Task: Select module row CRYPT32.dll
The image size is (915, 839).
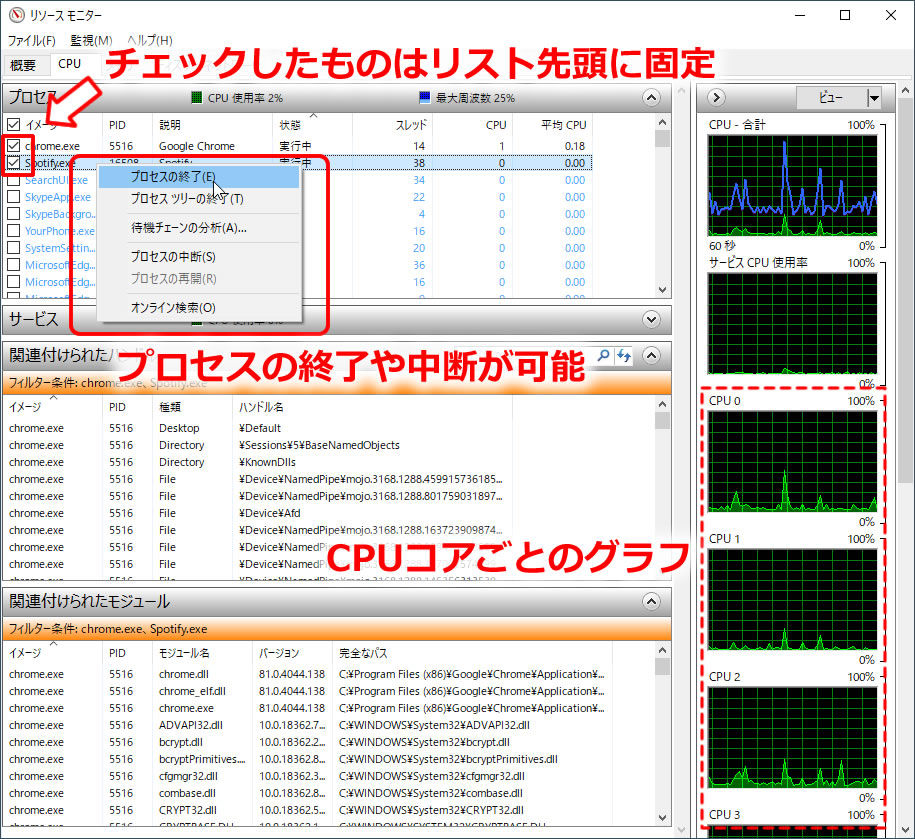Action: (187, 810)
